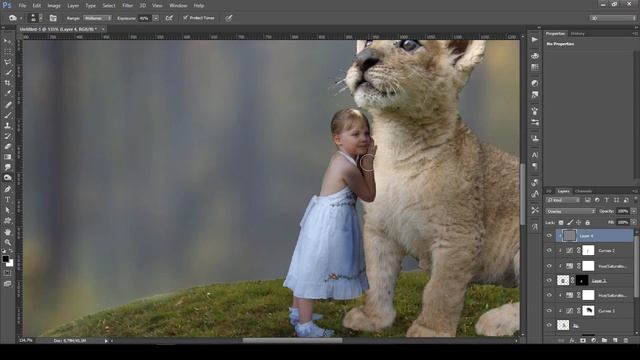Image resolution: width=640 pixels, height=360 pixels.
Task: Open the File menu
Action: (x=22, y=6)
